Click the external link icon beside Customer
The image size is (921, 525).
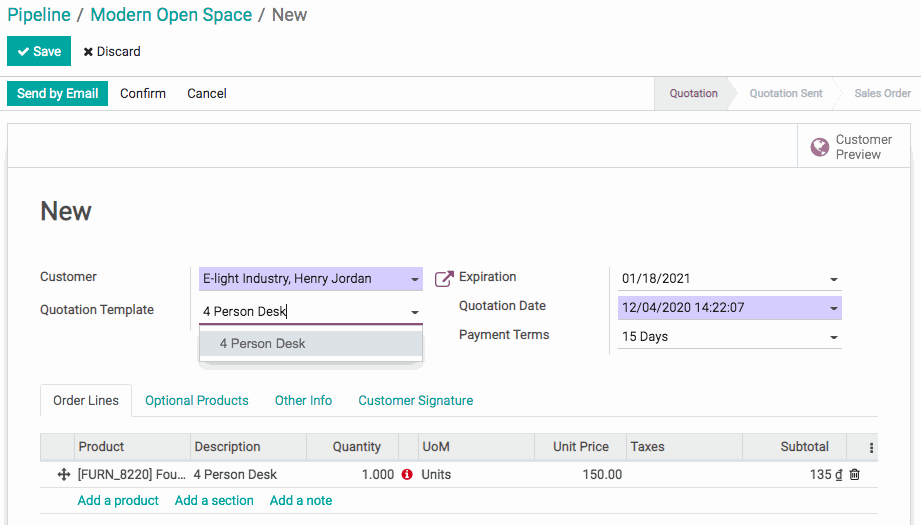coord(444,279)
